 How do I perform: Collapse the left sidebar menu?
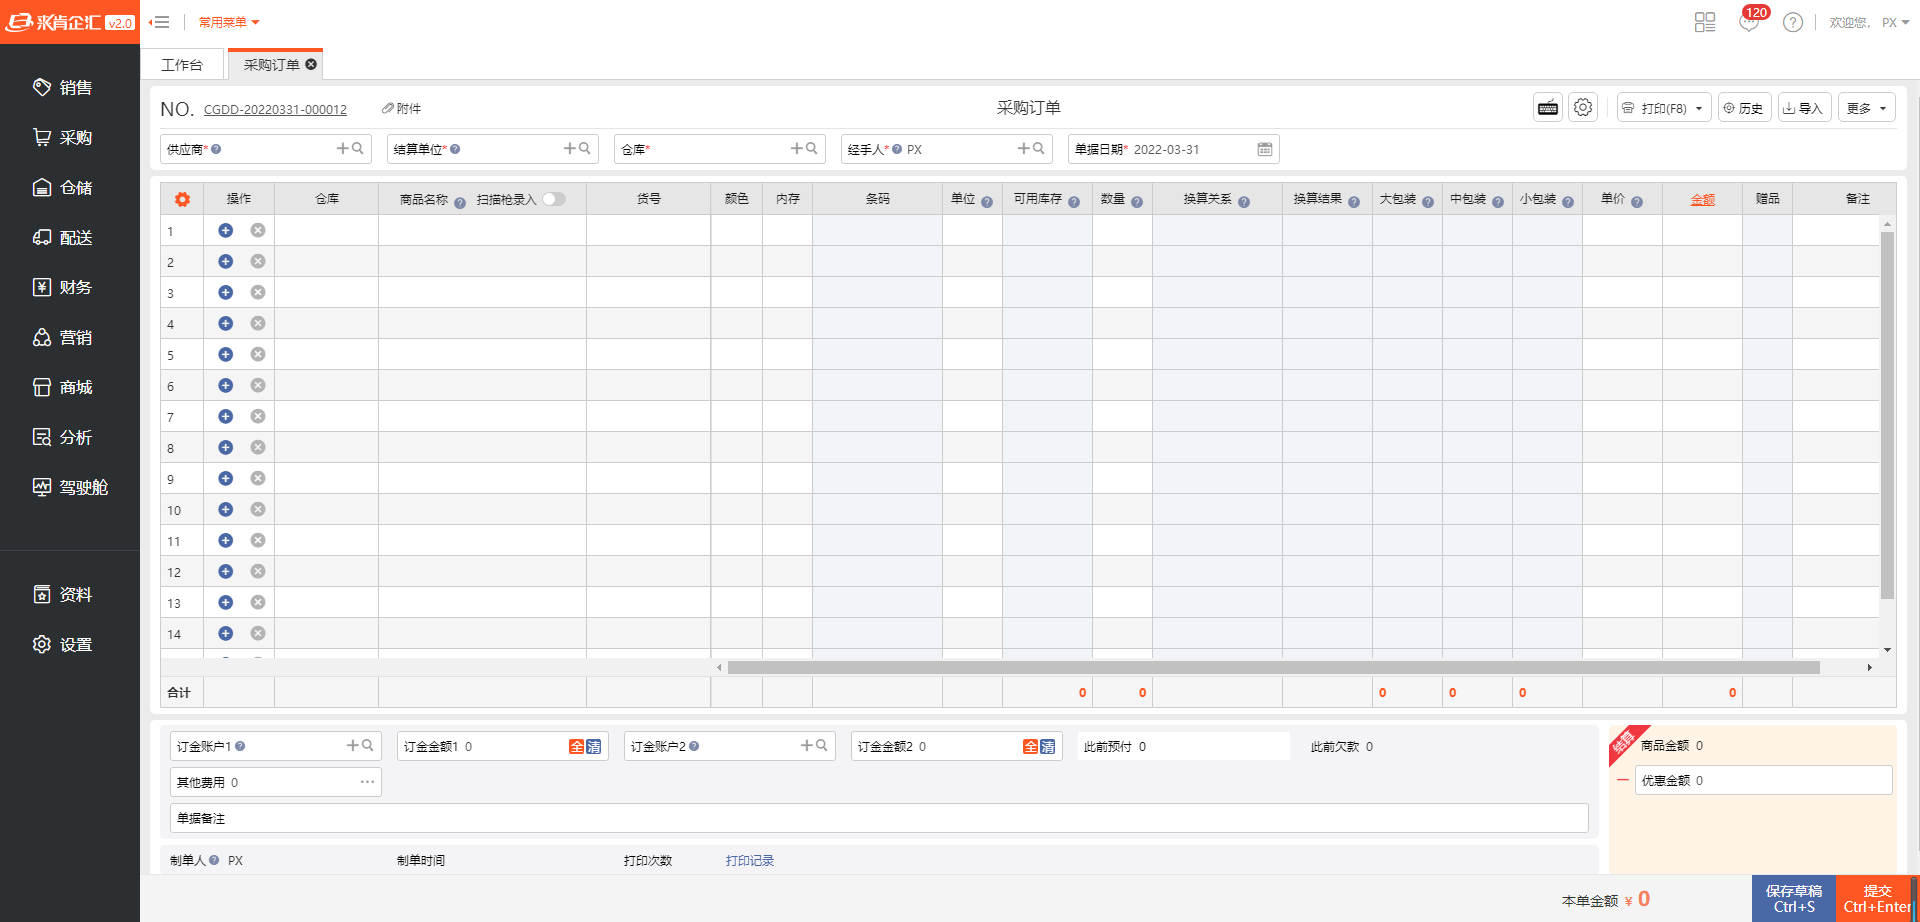[x=160, y=22]
